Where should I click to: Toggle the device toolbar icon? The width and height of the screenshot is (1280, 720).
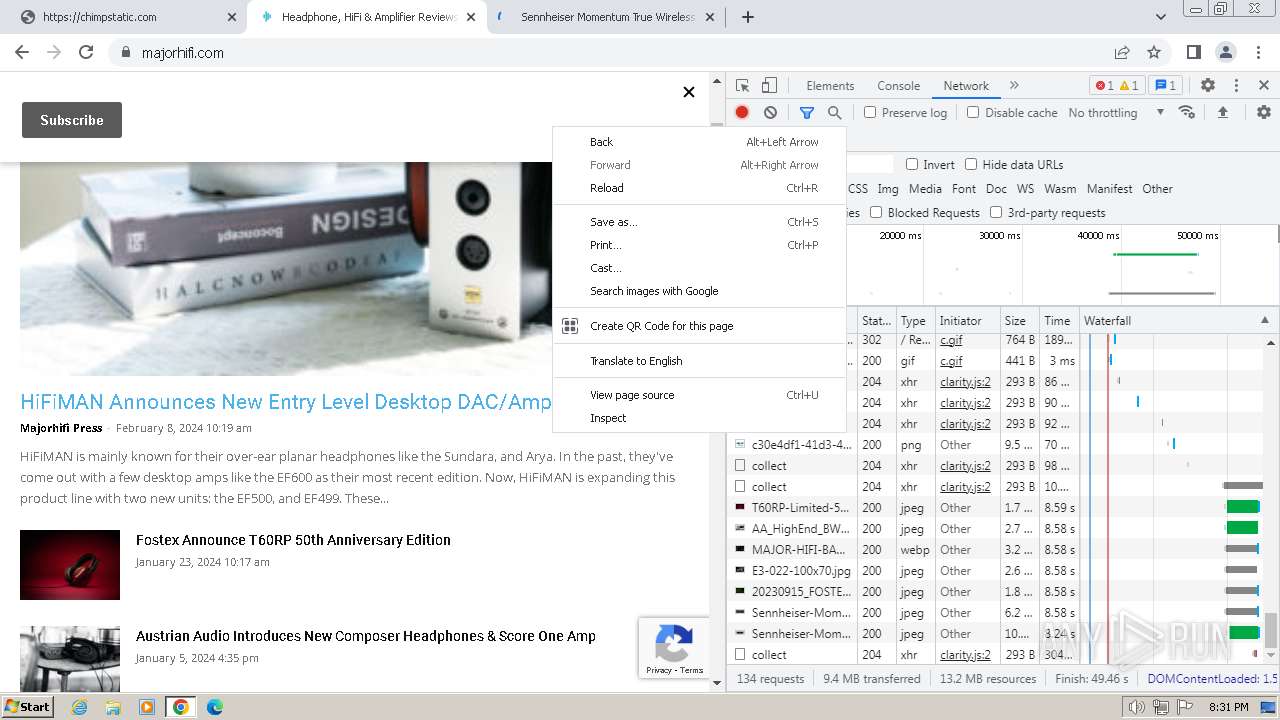[x=769, y=86]
